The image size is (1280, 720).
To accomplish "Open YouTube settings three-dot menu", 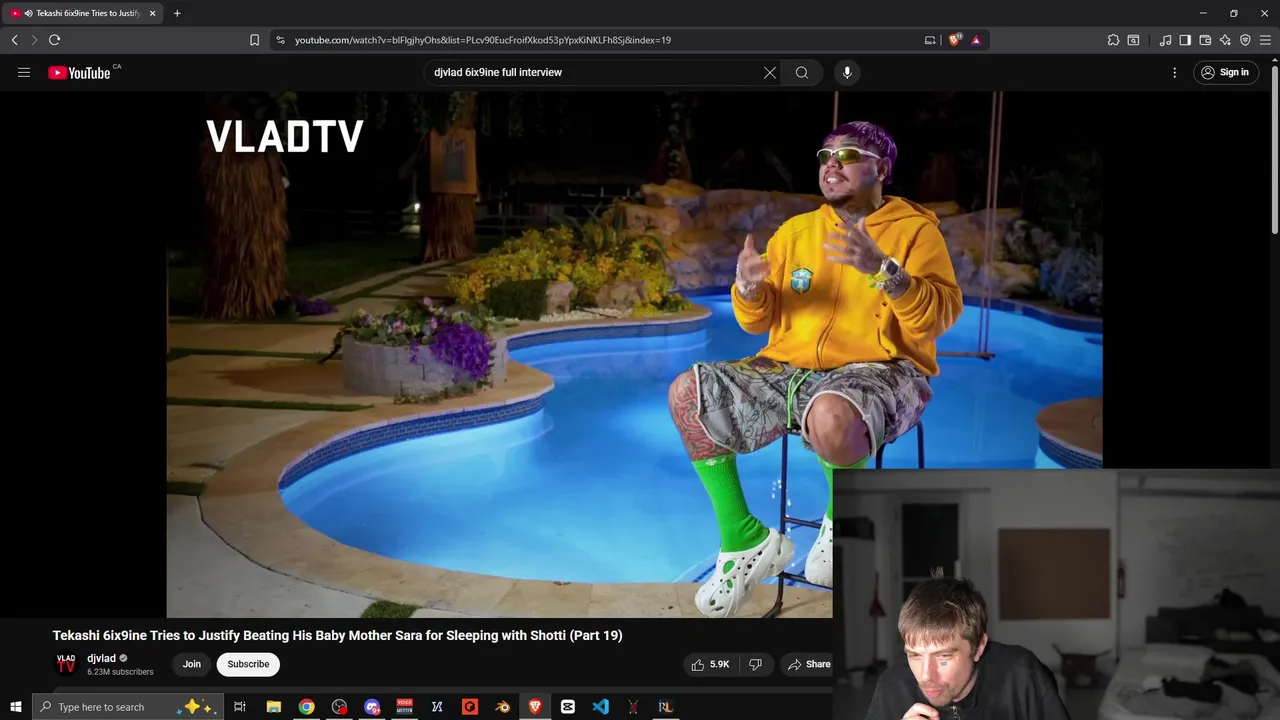I will (1175, 72).
